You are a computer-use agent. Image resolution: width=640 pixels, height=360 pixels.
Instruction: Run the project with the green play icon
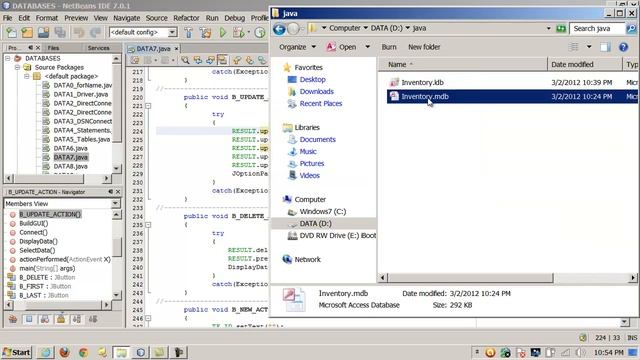[223, 32]
